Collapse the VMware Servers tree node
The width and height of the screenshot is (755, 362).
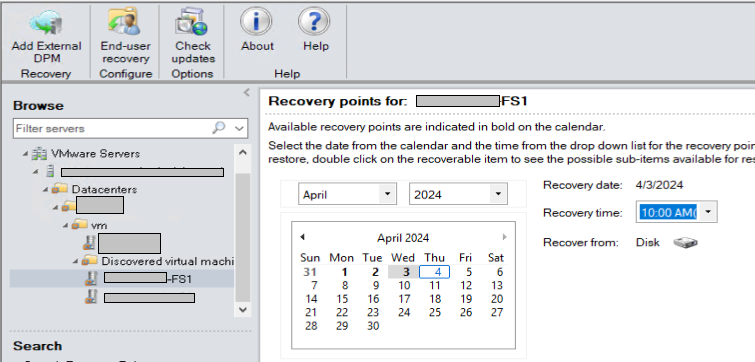(25, 154)
